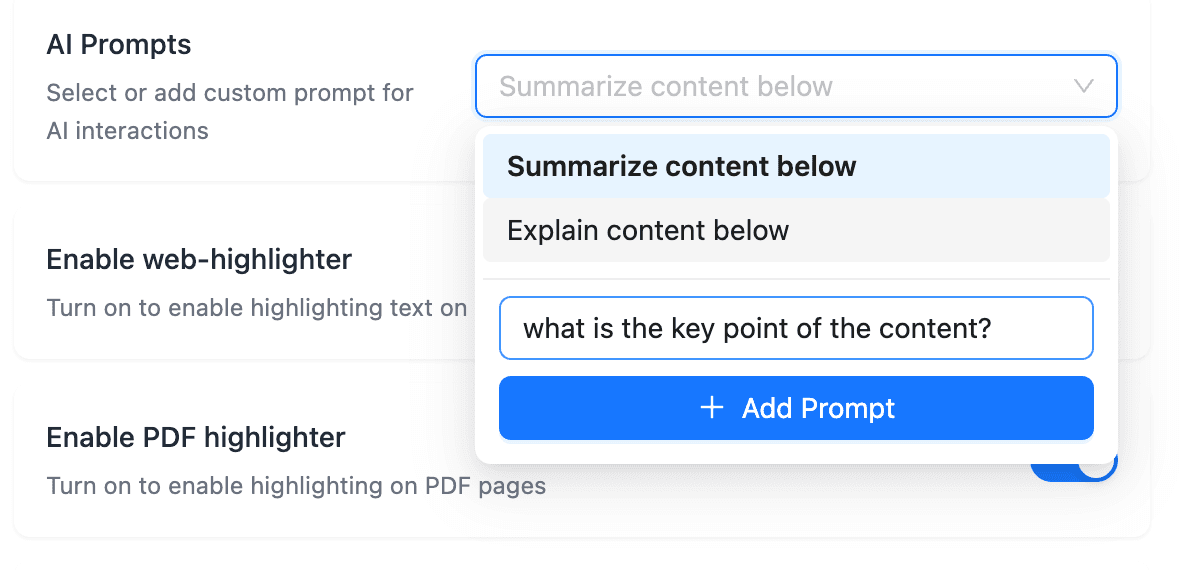Click the "Enable web-highlighter" heading
Screen dimensions: 1180x570
pos(199,260)
